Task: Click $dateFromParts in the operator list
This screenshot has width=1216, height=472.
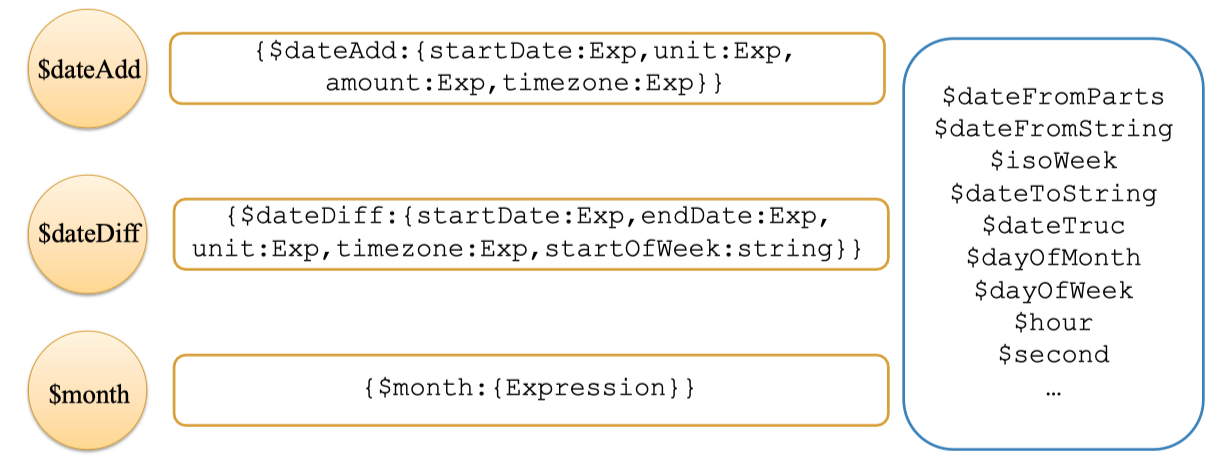Action: click(1053, 97)
